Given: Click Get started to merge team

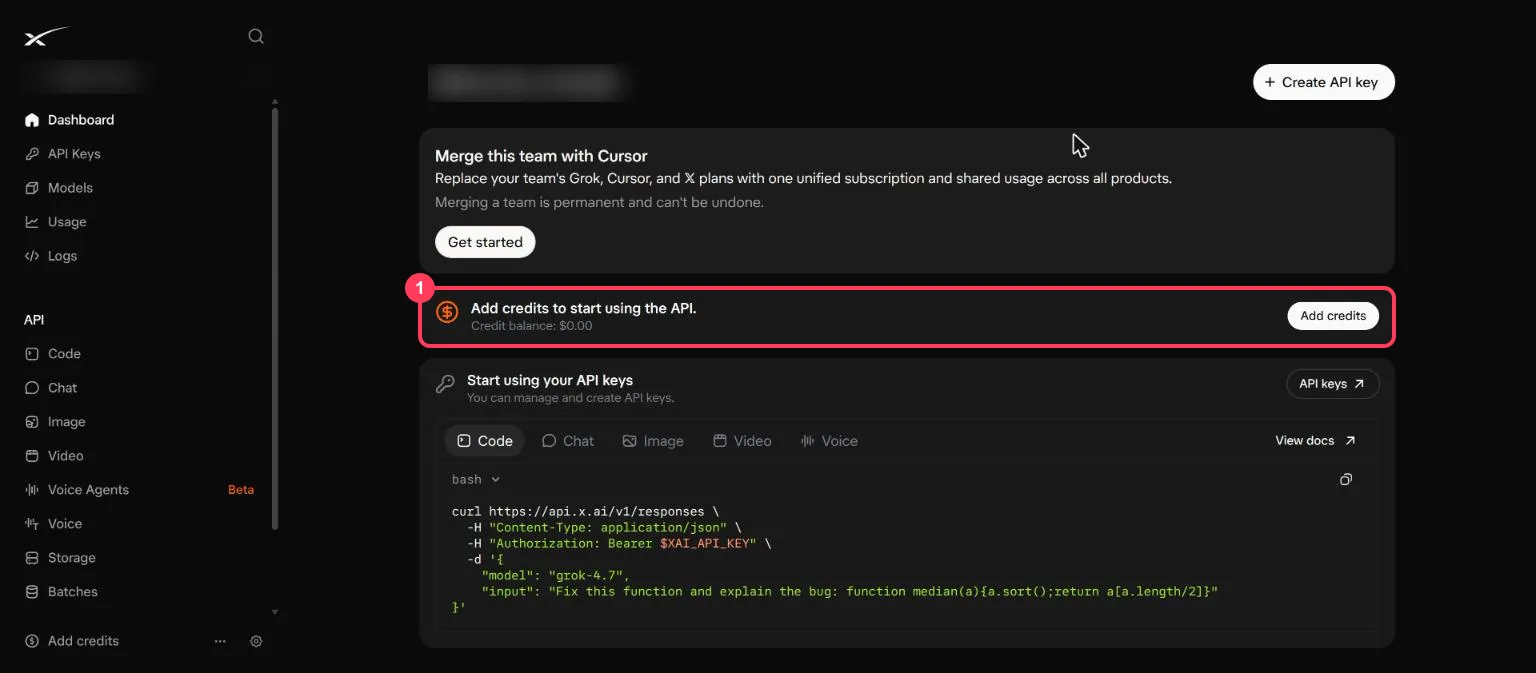Looking at the screenshot, I should pos(485,242).
